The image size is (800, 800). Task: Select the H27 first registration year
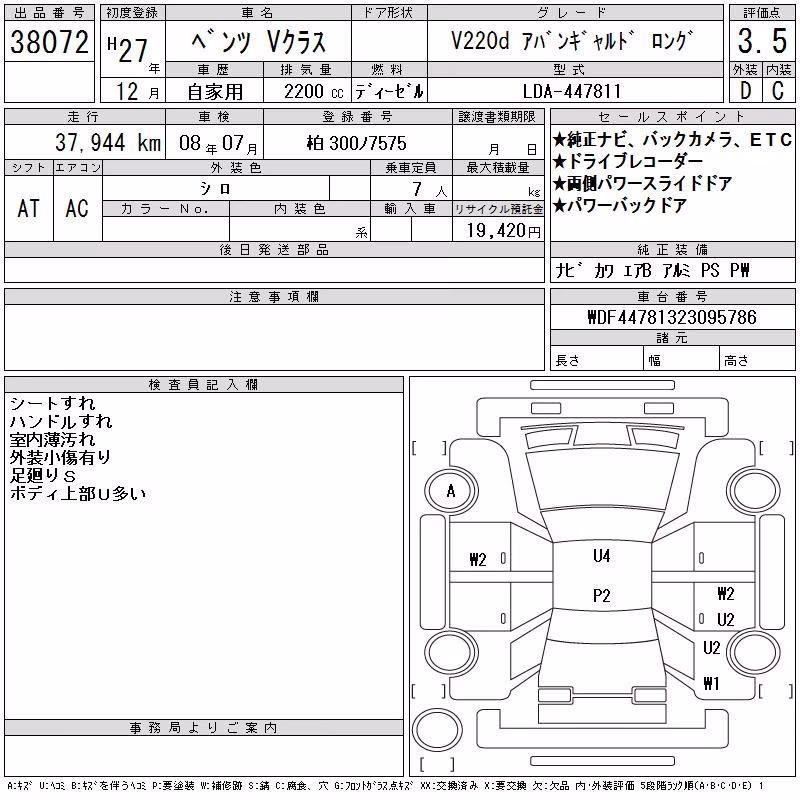129,50
